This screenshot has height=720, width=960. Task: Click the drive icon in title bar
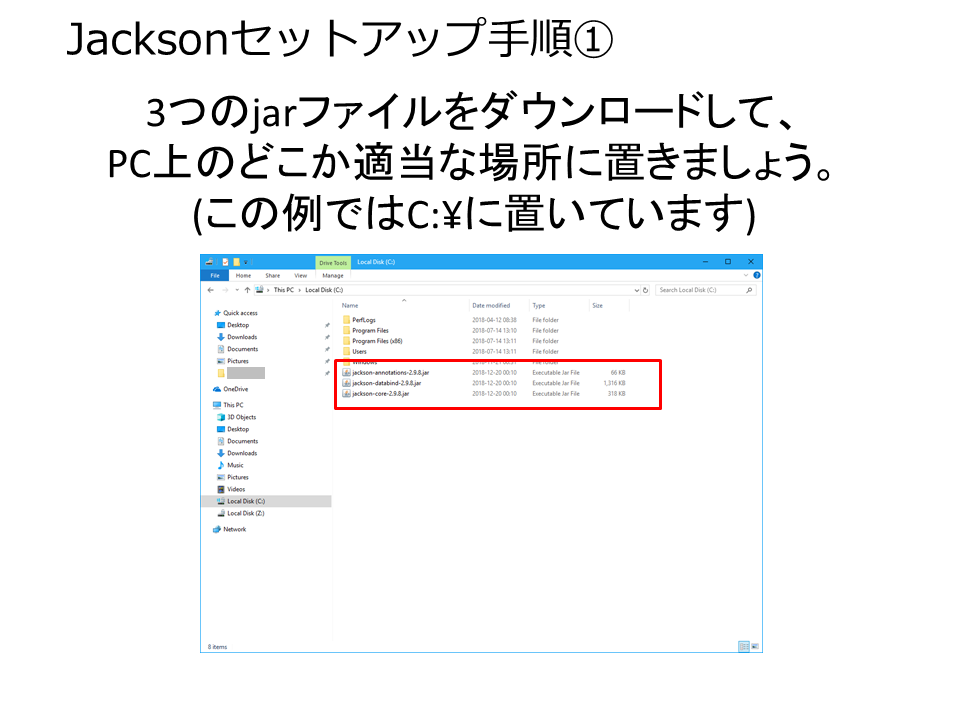209,262
